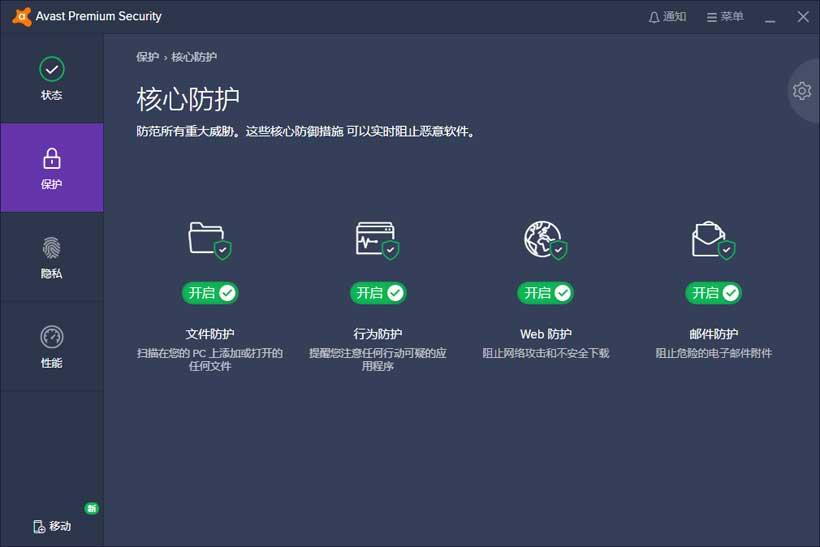Click the 文件防护 title text

point(210,334)
